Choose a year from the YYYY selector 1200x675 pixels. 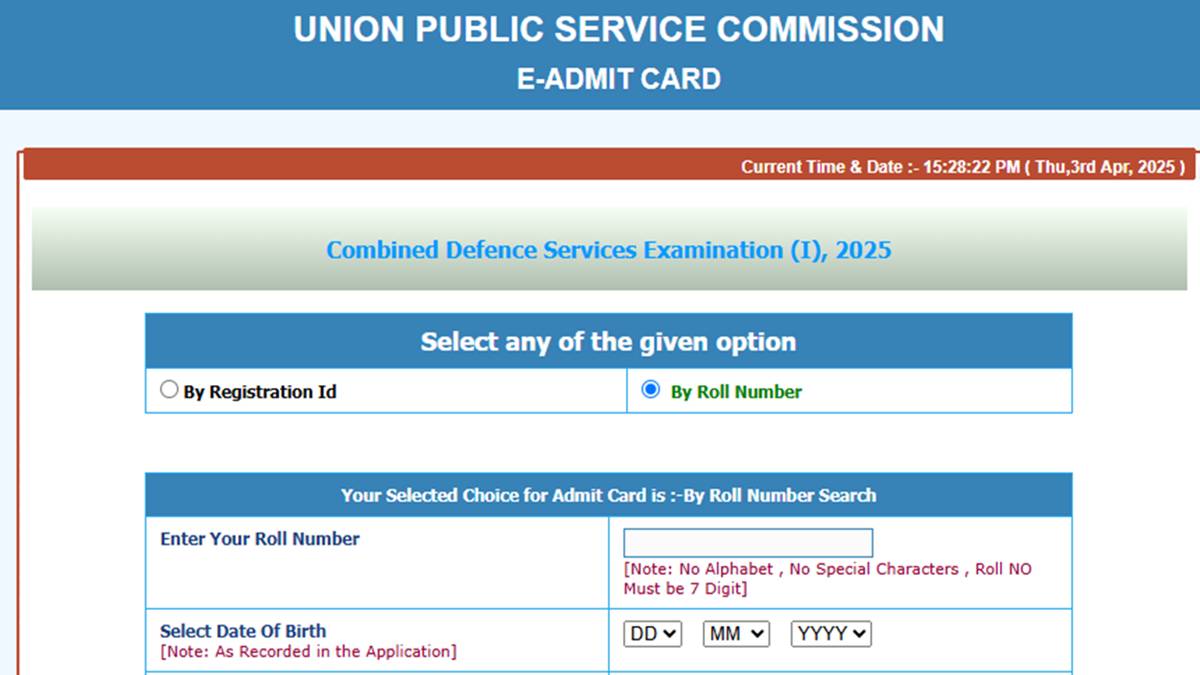pos(831,633)
